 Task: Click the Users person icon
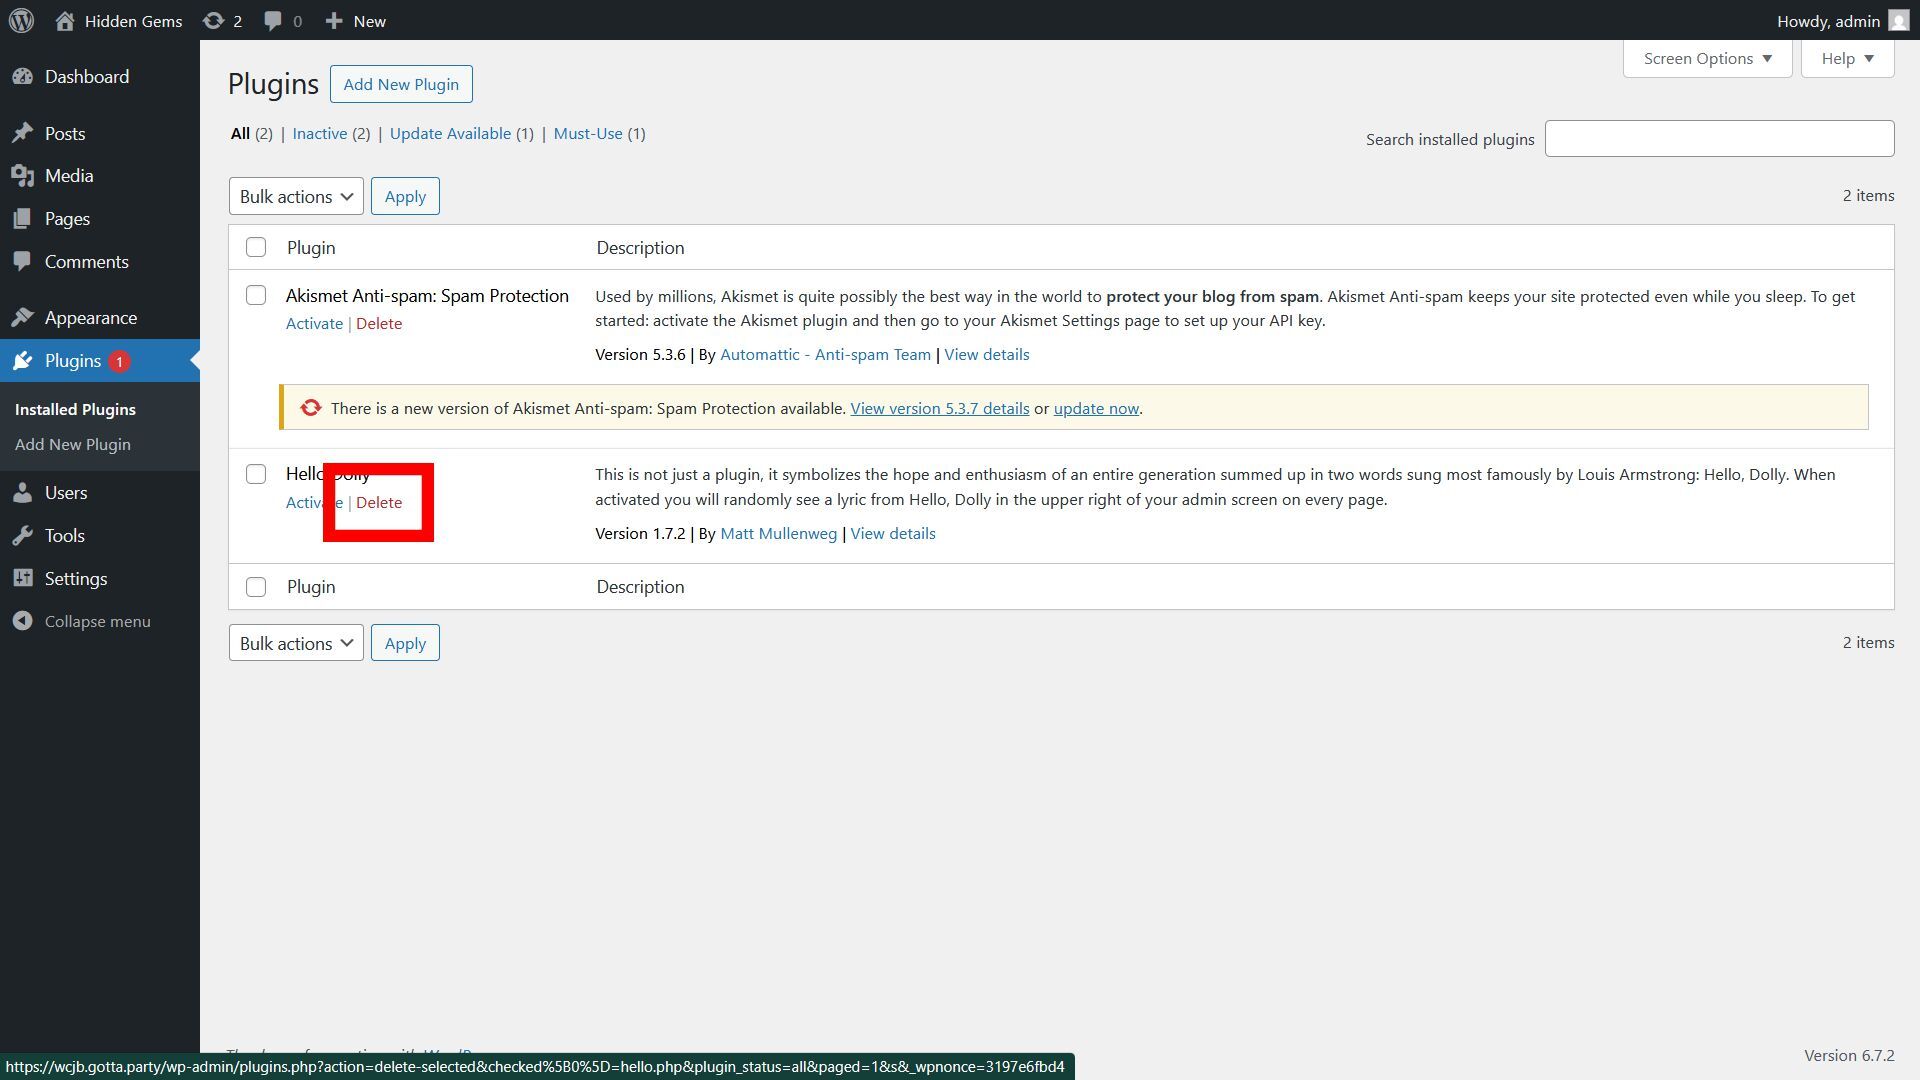(23, 493)
